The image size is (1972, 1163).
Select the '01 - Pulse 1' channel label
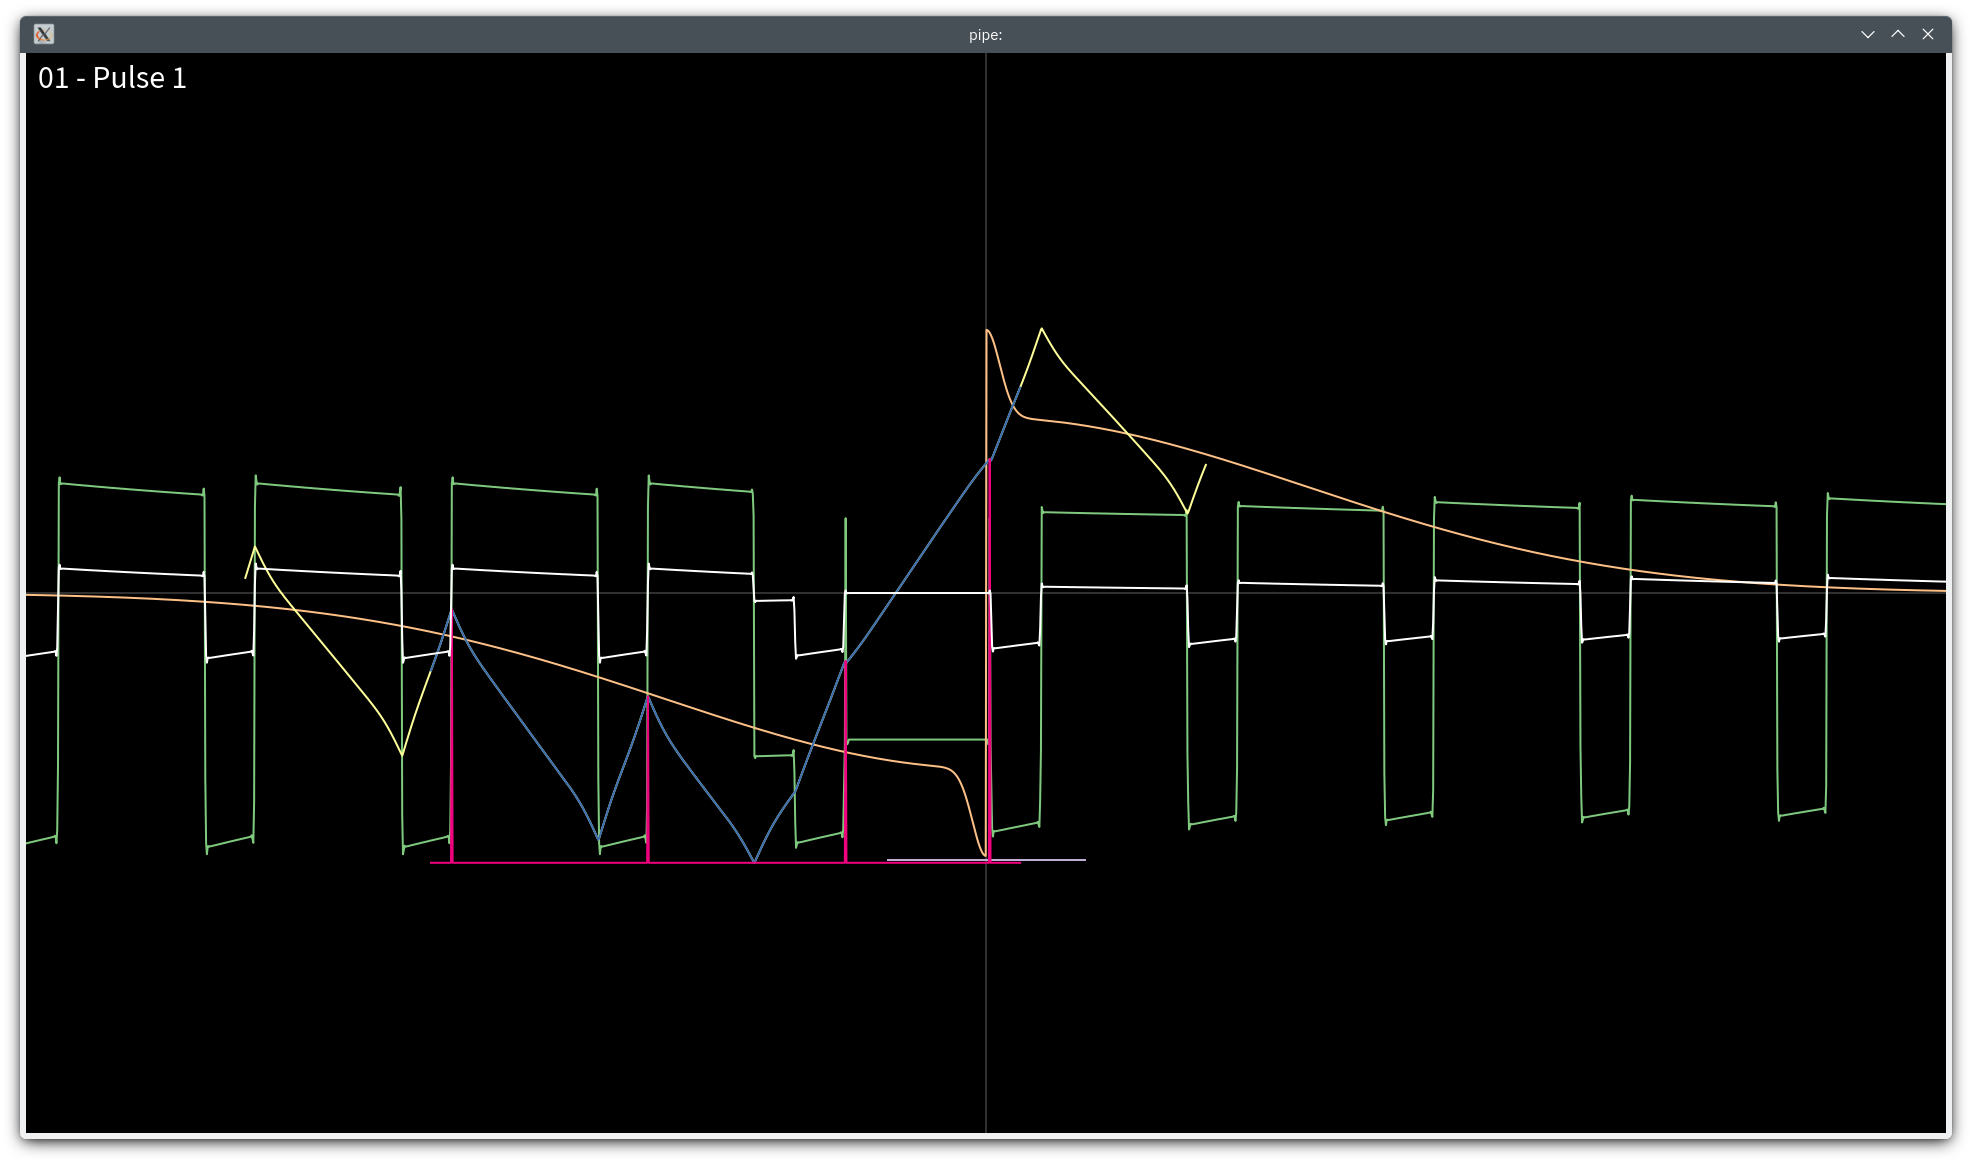coord(113,77)
